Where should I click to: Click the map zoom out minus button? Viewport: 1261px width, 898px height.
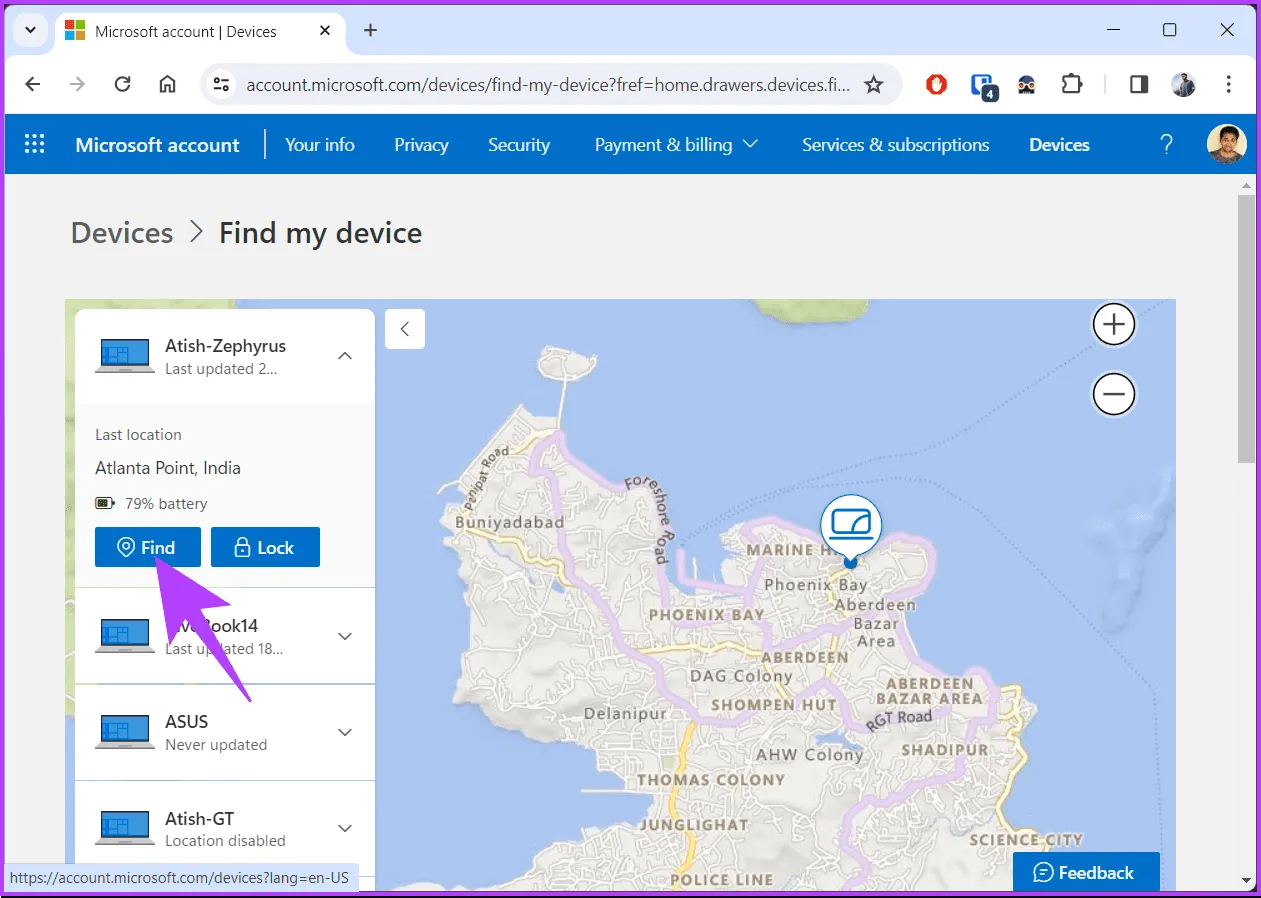(1113, 395)
